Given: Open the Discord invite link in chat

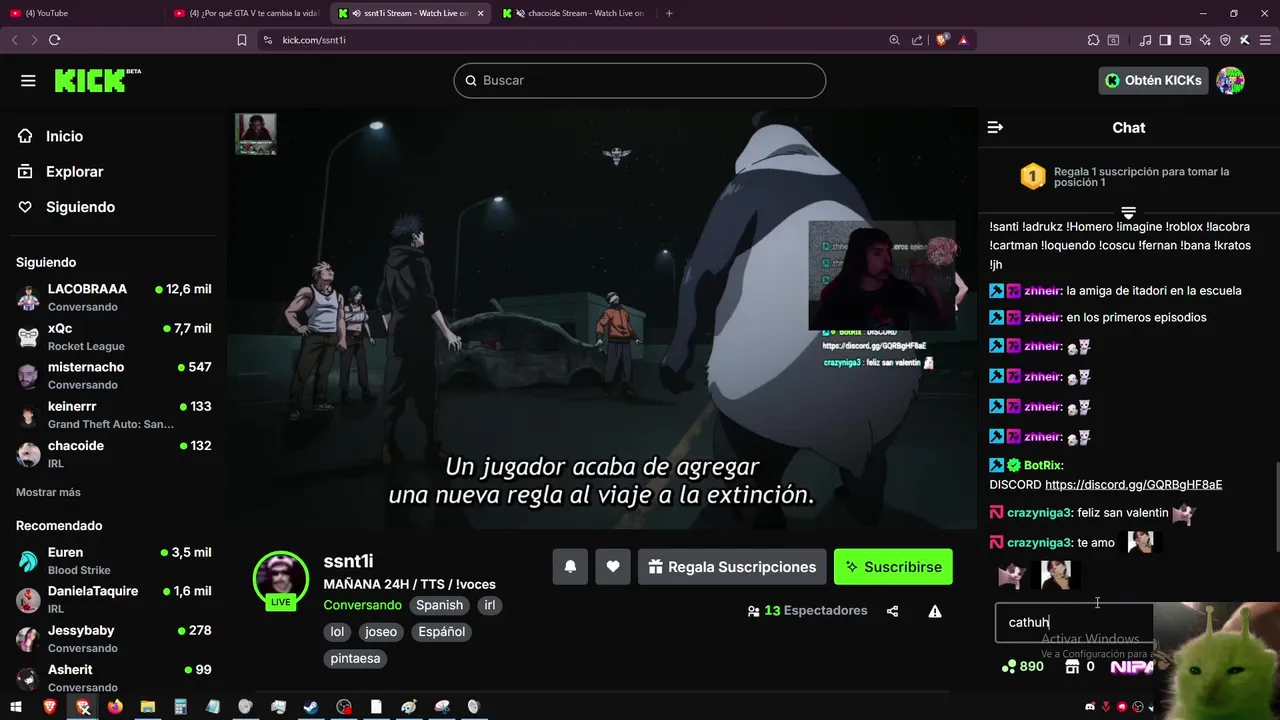Looking at the screenshot, I should click(1133, 485).
